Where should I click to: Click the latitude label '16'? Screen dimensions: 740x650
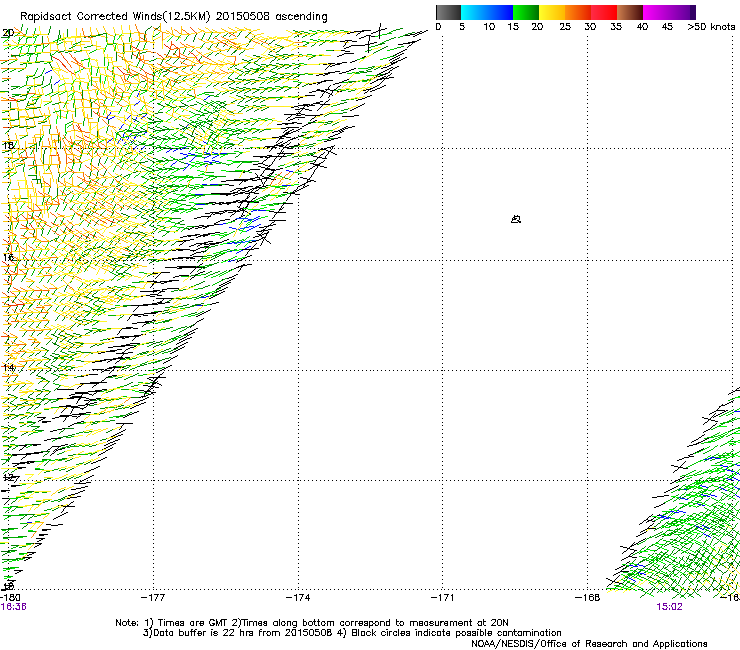(8, 258)
